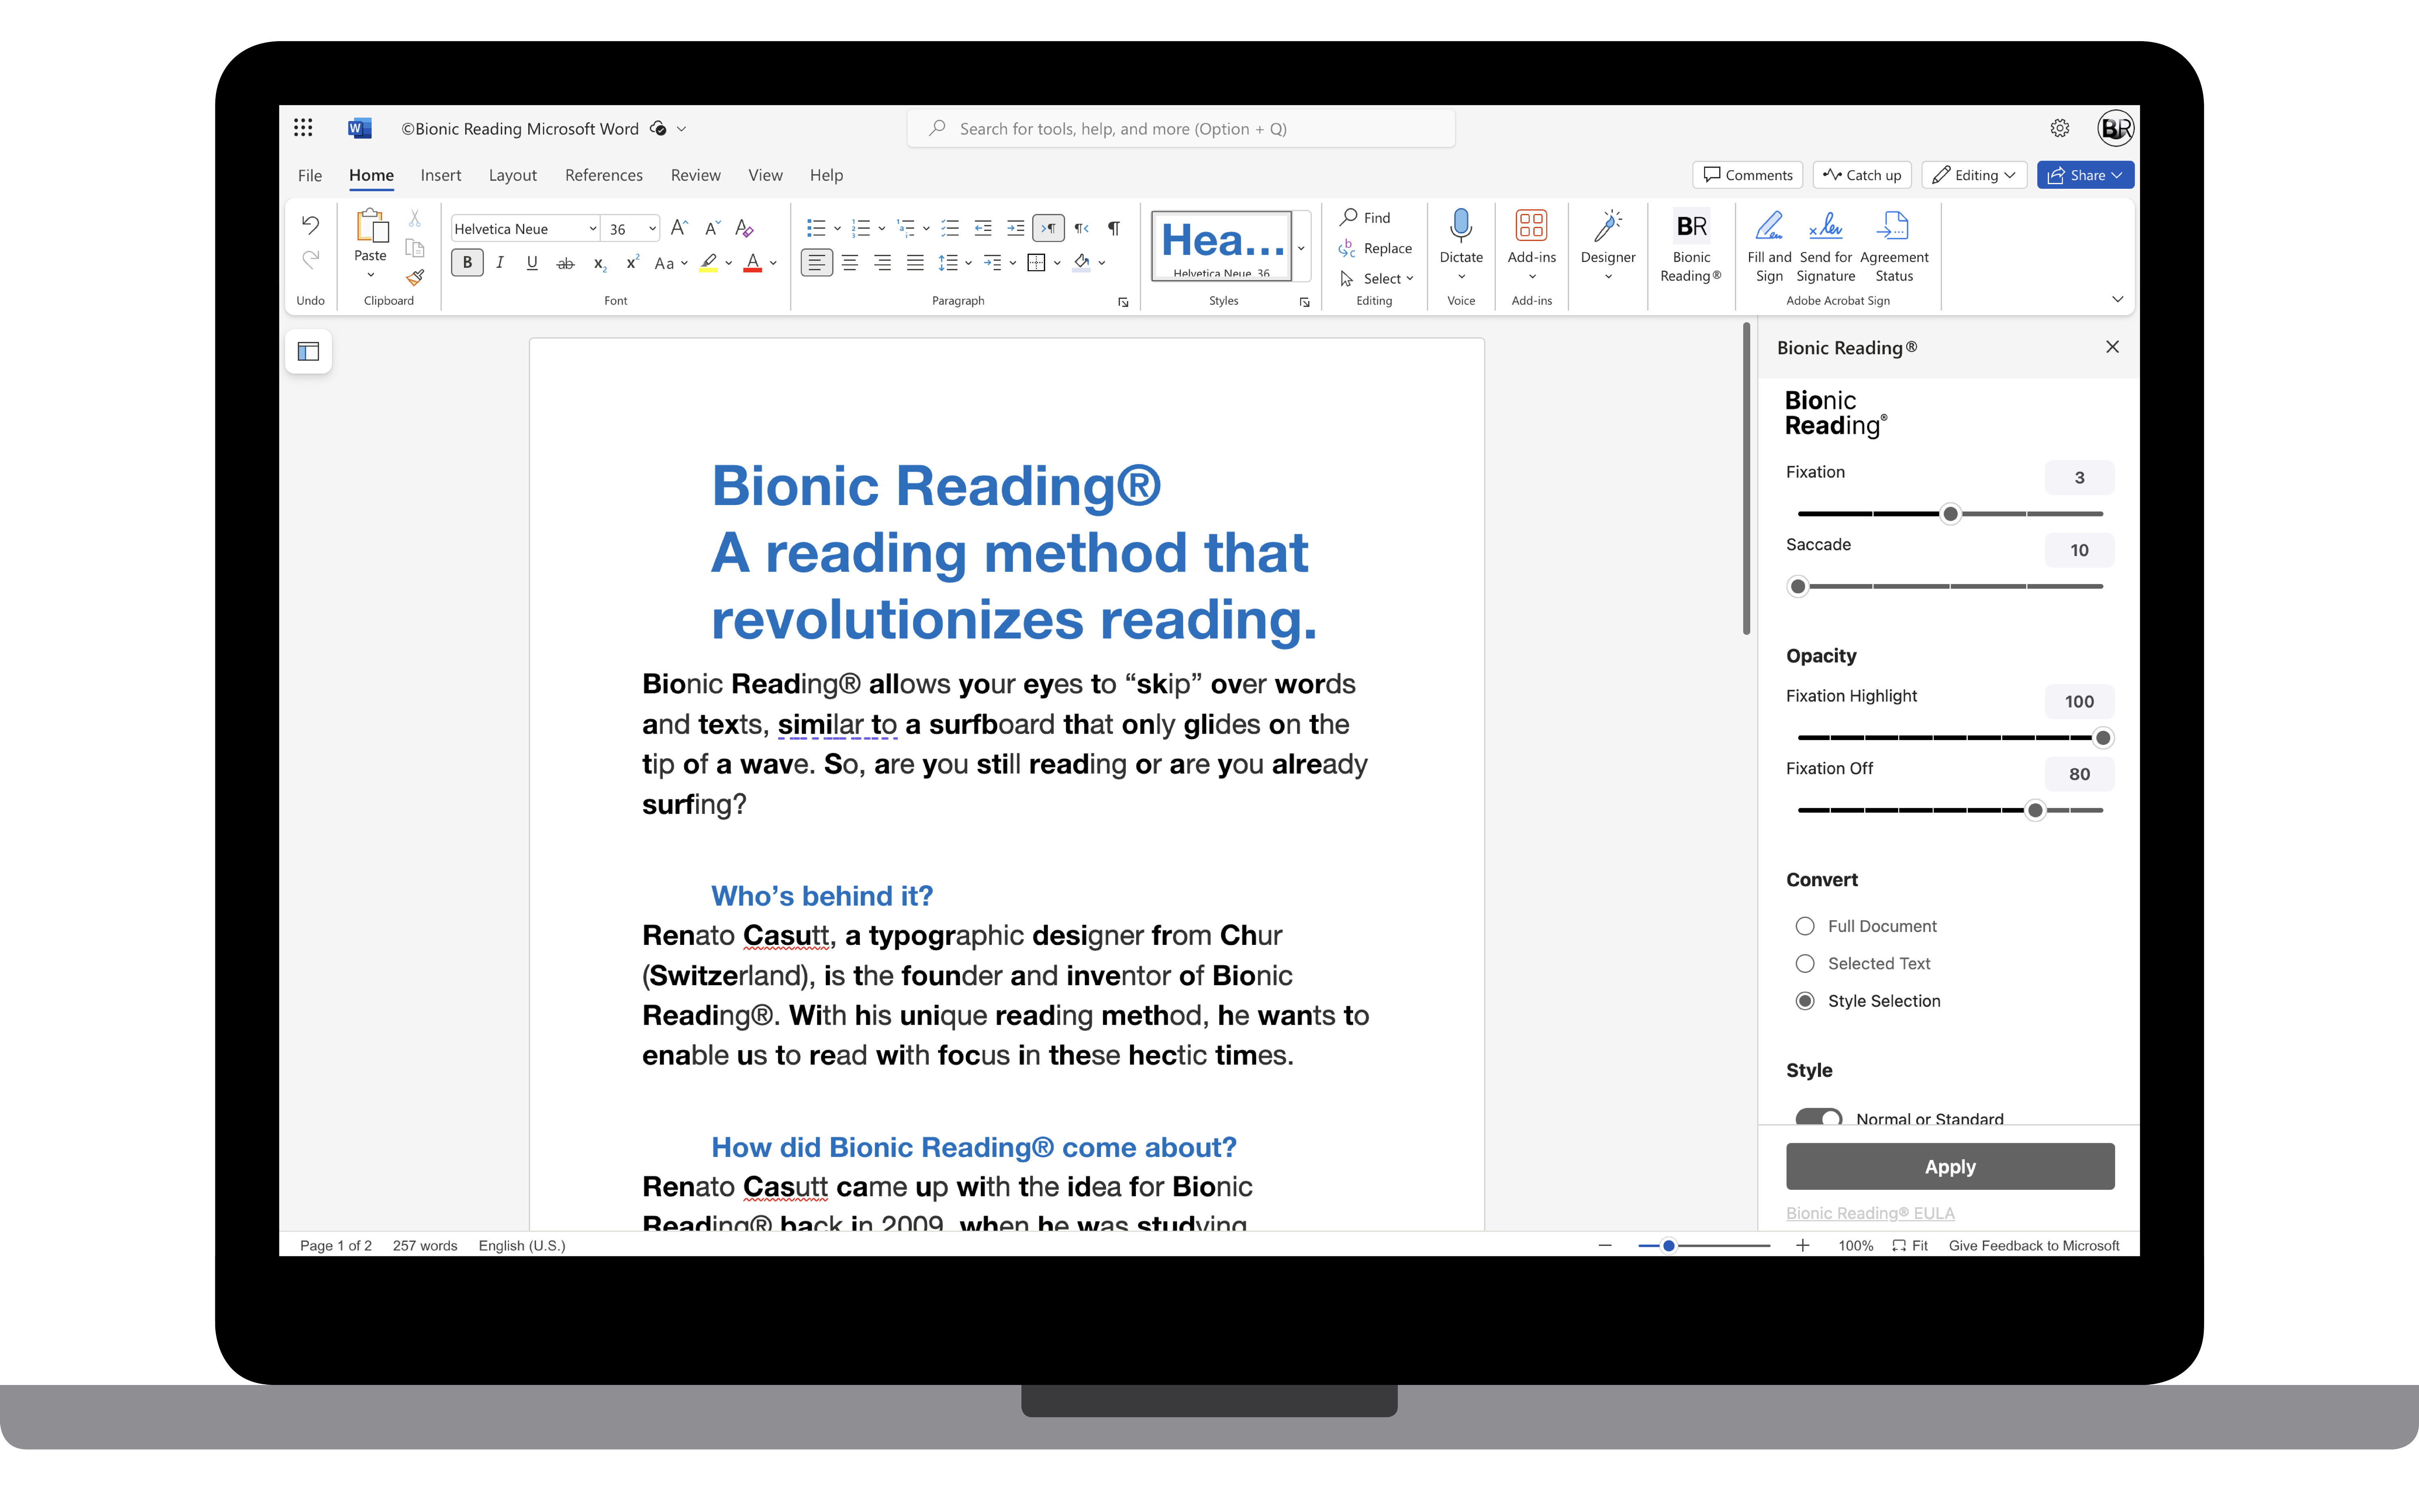Viewport: 2419px width, 1512px height.
Task: Click the Bionic Reading® EULA link
Action: coord(1865,1214)
